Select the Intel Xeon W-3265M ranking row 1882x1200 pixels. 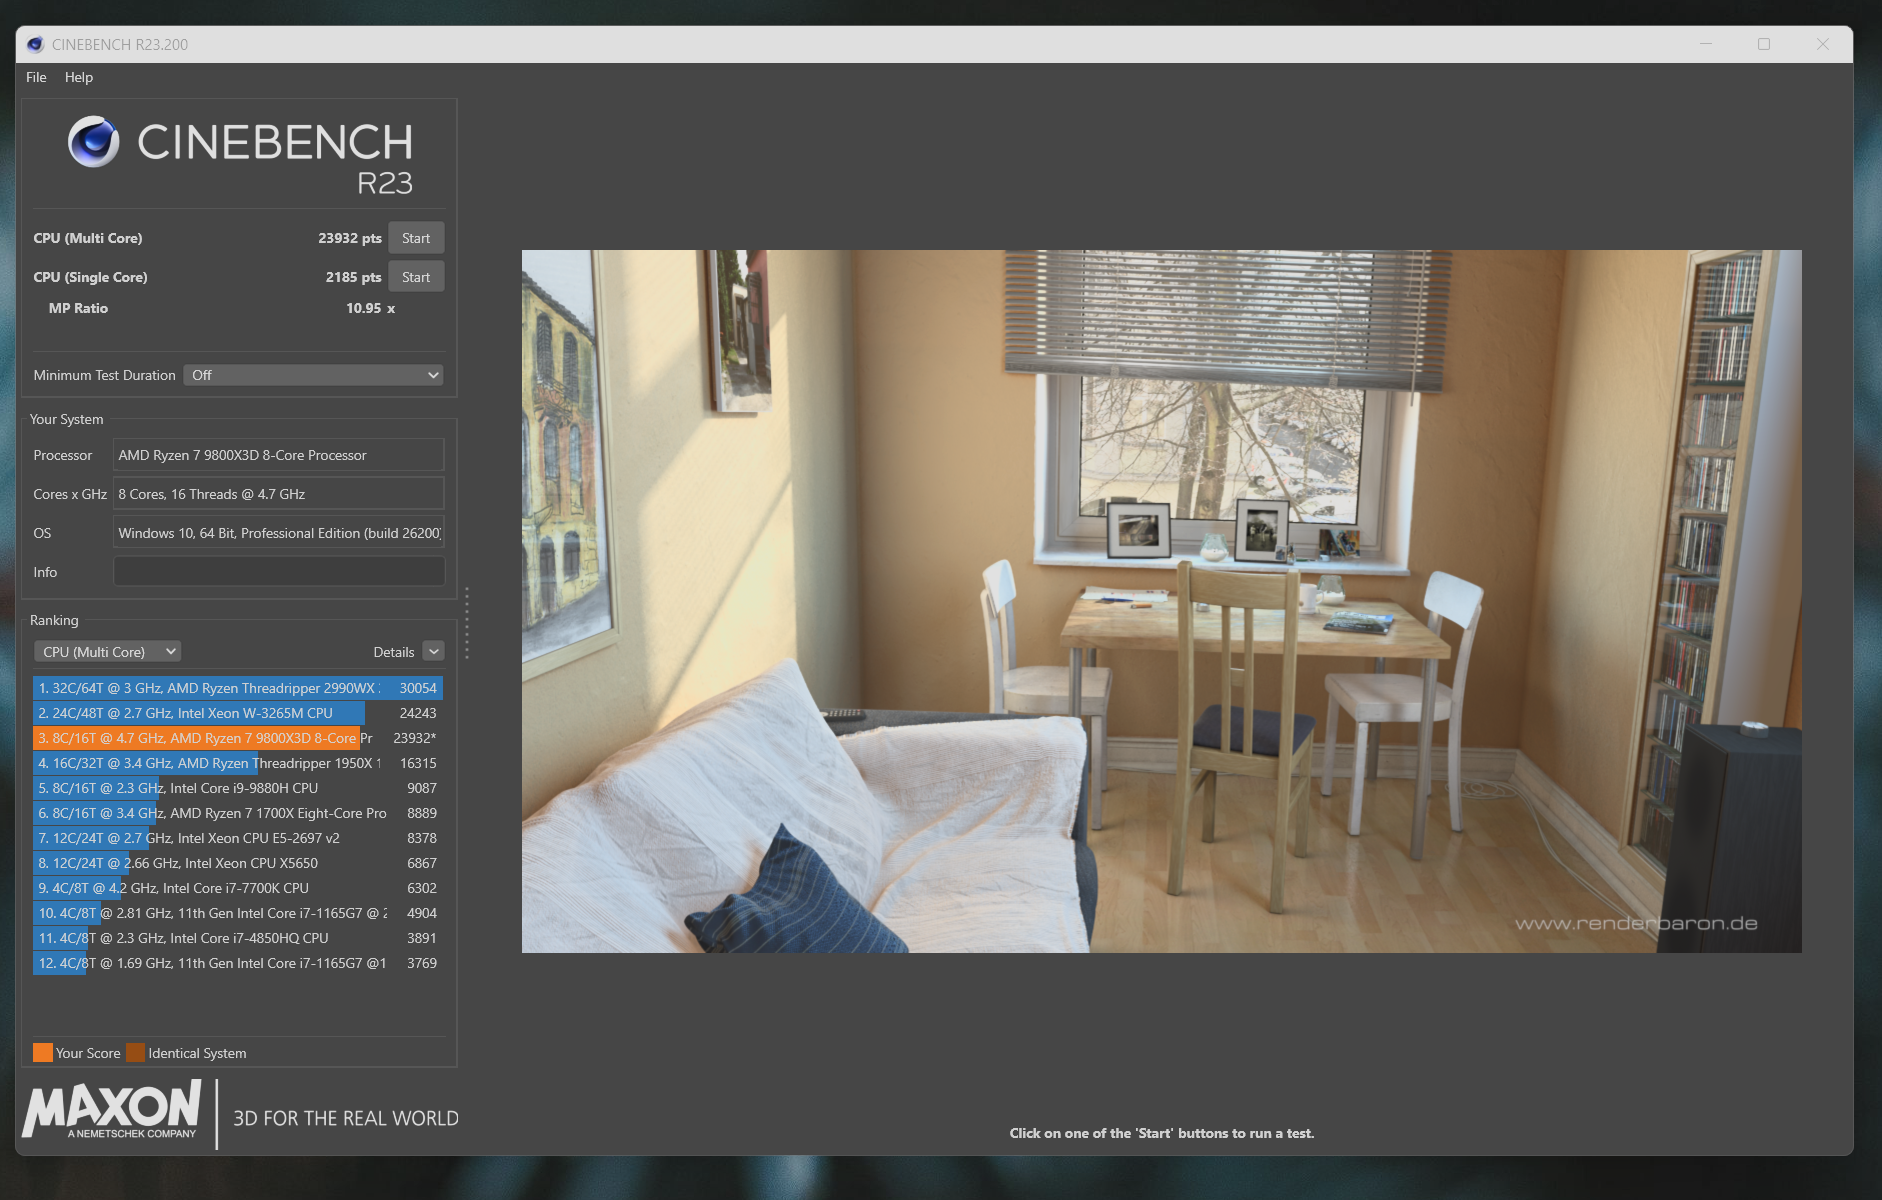coord(238,713)
